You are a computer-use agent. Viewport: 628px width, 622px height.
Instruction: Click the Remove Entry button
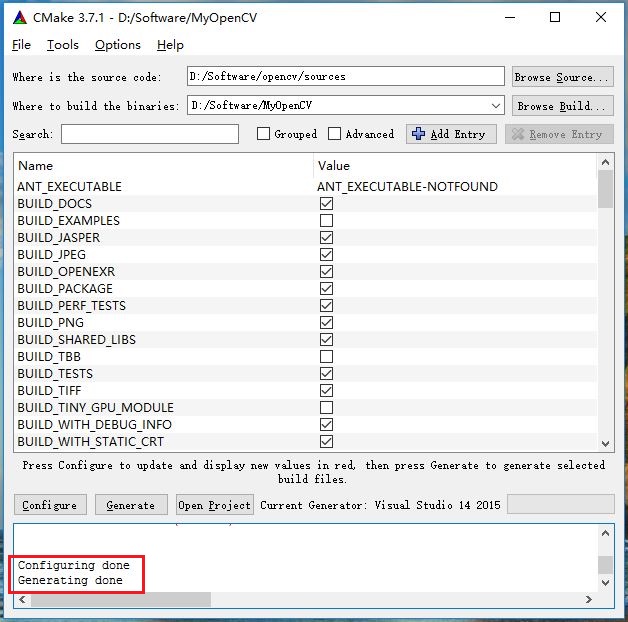tap(559, 134)
